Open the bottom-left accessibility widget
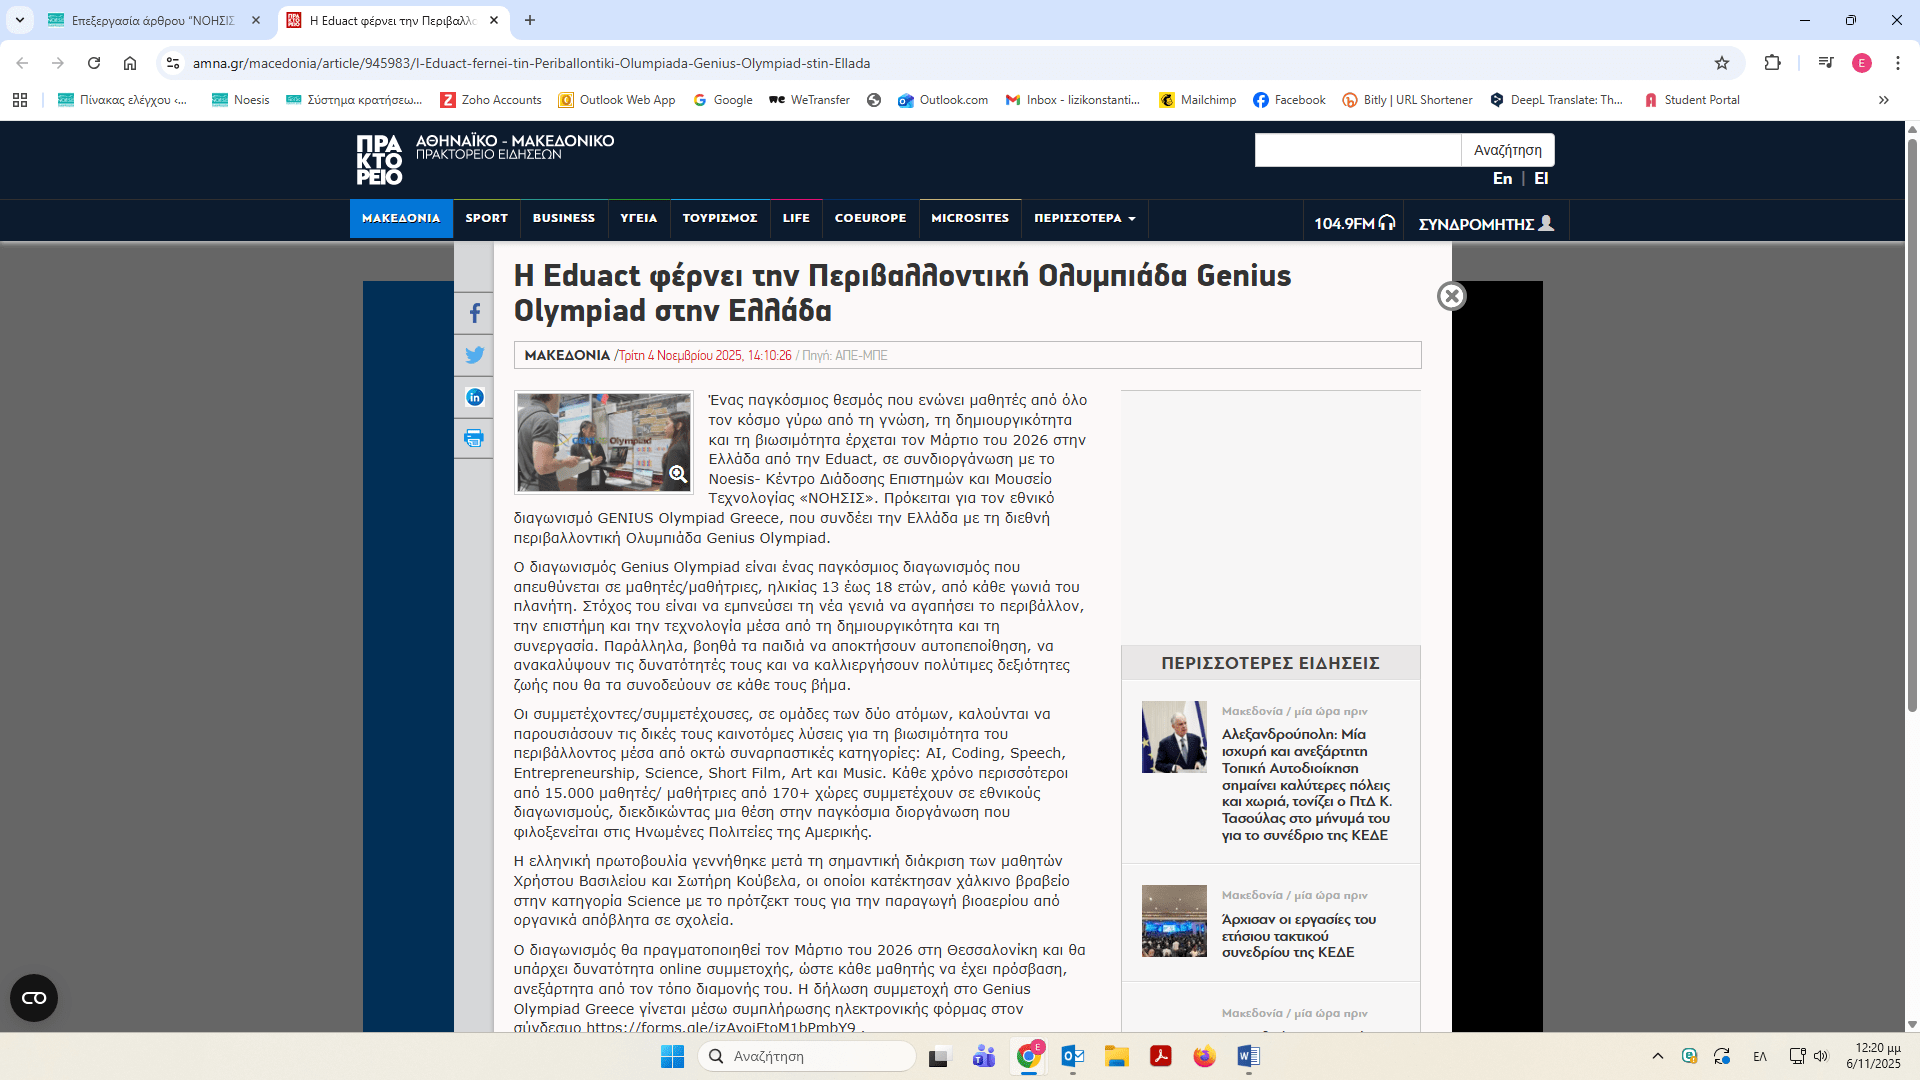Viewport: 1920px width, 1080px height. 34,997
